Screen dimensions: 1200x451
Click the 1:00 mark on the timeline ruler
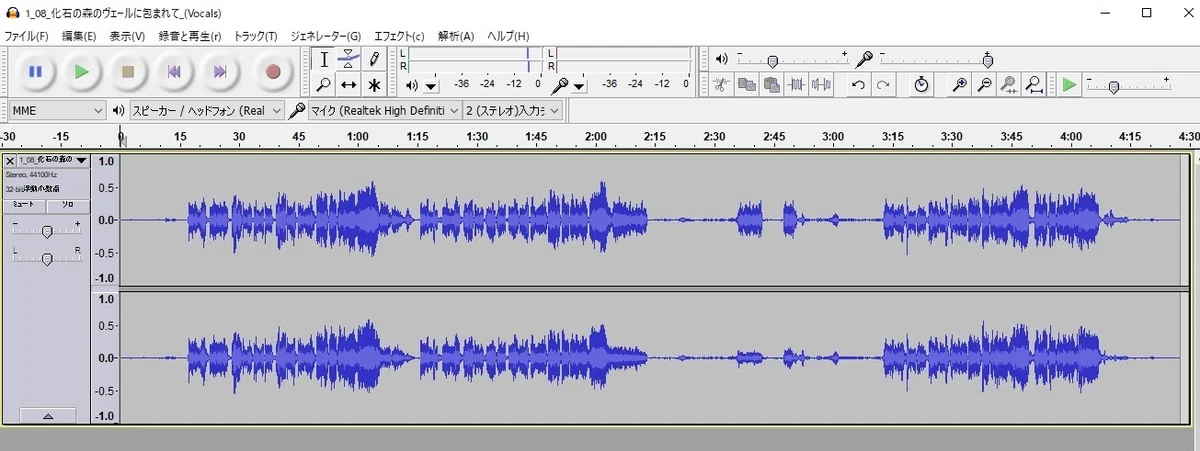(x=358, y=137)
